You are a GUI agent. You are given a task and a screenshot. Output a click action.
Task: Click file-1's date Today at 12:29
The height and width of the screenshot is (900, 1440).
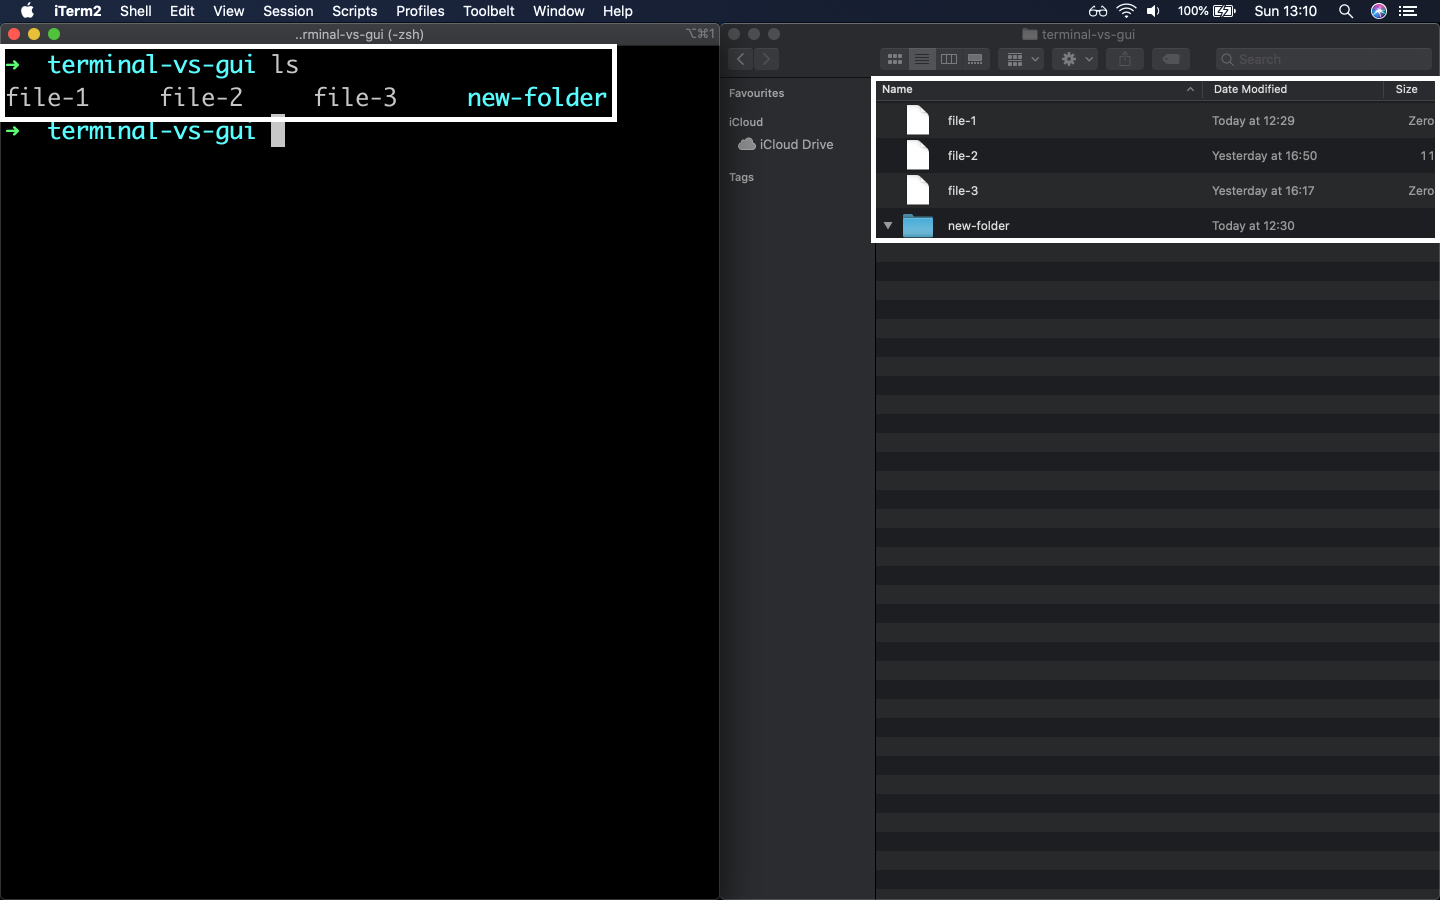(x=1253, y=121)
